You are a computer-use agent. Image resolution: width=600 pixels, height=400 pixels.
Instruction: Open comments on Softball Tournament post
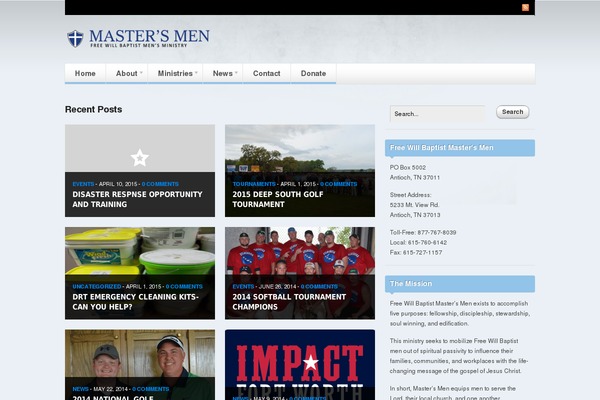click(319, 287)
